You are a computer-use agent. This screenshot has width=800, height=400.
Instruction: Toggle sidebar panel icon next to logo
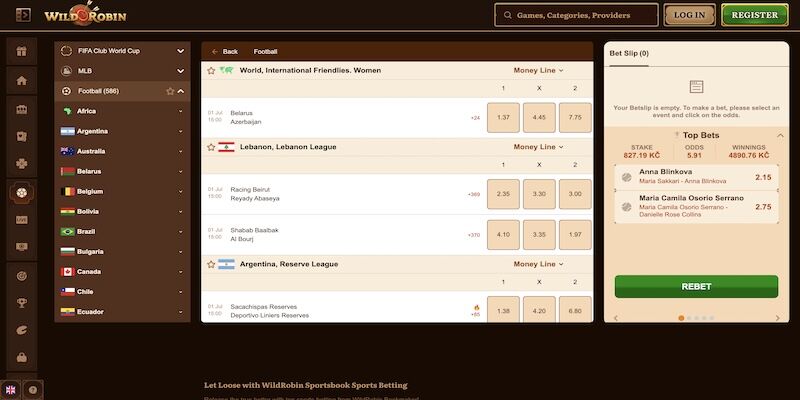(23, 15)
